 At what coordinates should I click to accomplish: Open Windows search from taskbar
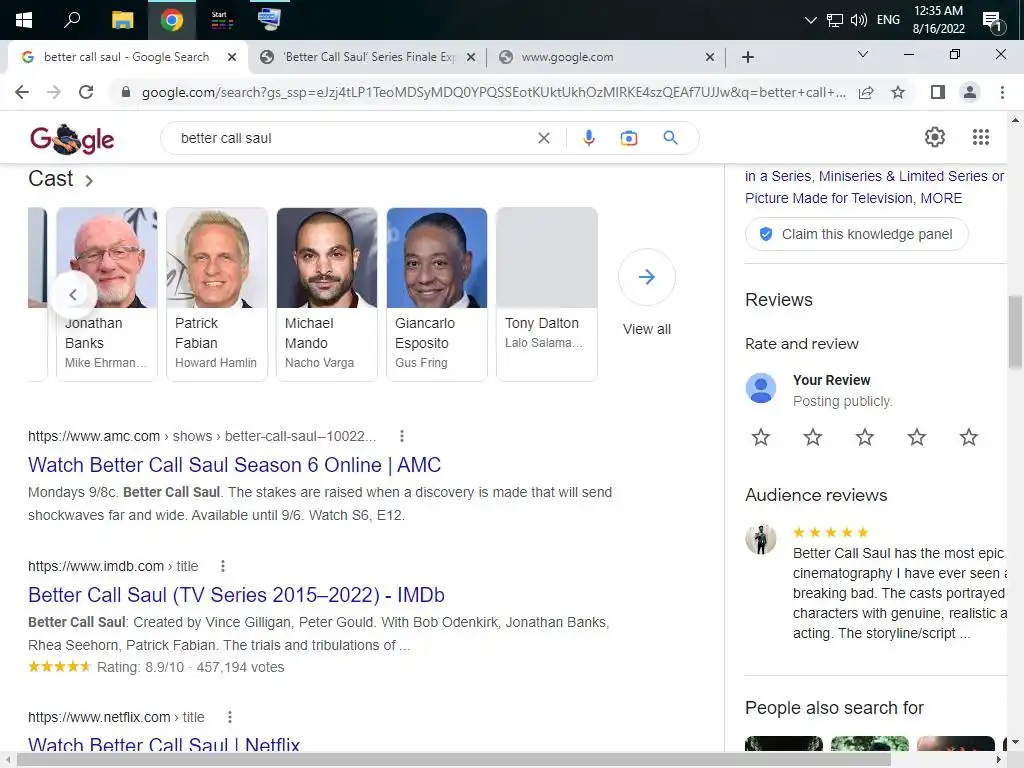pos(72,20)
